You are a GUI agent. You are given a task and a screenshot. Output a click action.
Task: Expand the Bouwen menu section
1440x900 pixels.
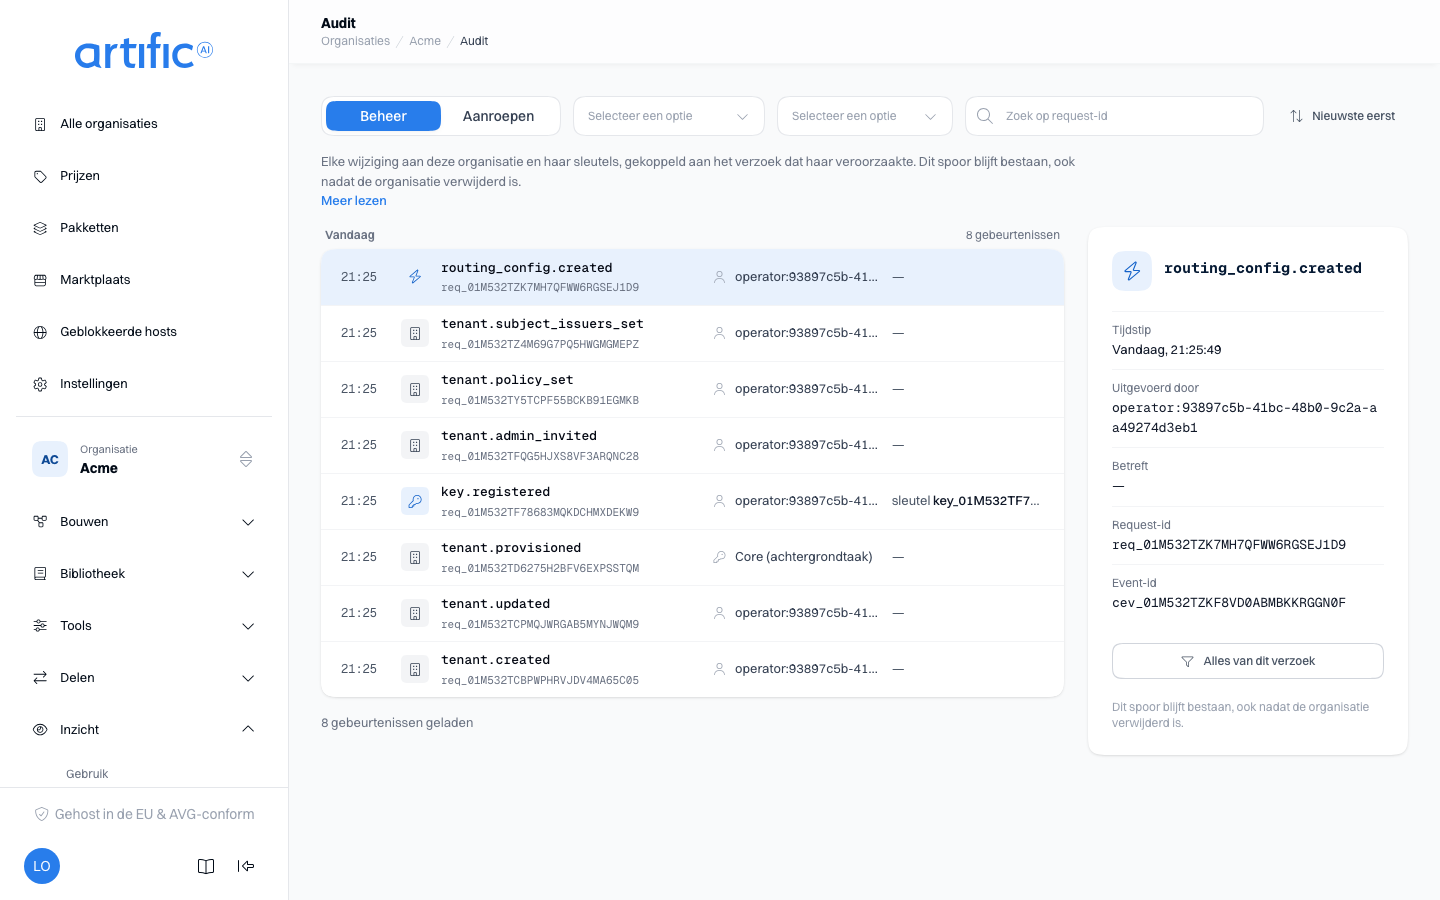pos(144,522)
